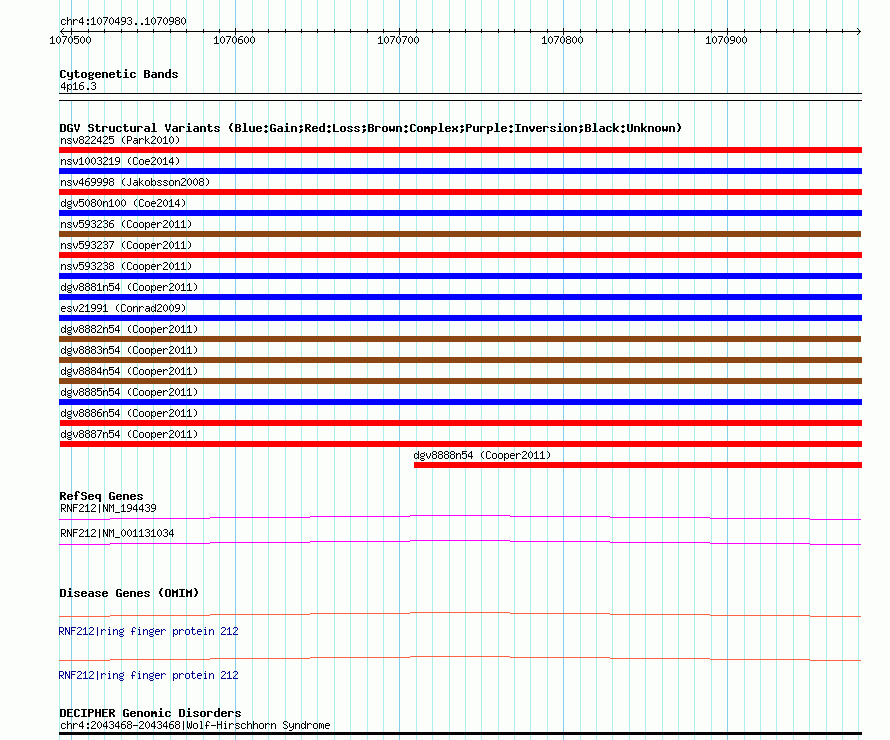The image size is (890, 740).
Task: Select variant label dgv8885n54 (Cooper2011)
Action: point(129,392)
